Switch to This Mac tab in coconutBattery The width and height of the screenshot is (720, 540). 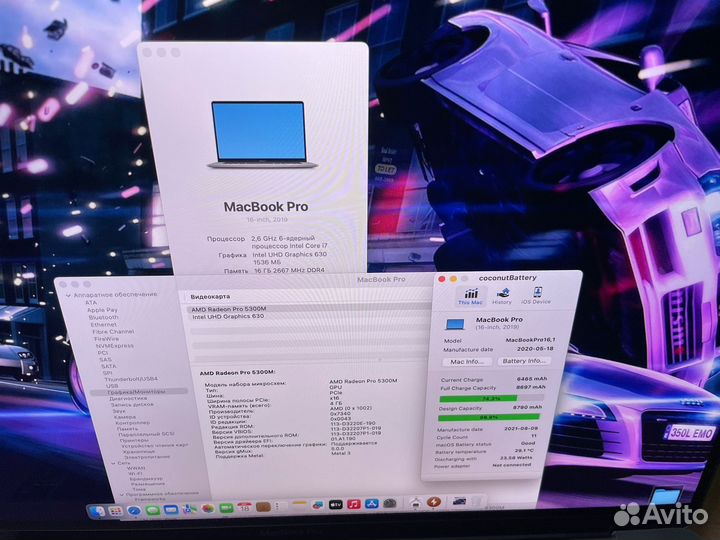470,296
